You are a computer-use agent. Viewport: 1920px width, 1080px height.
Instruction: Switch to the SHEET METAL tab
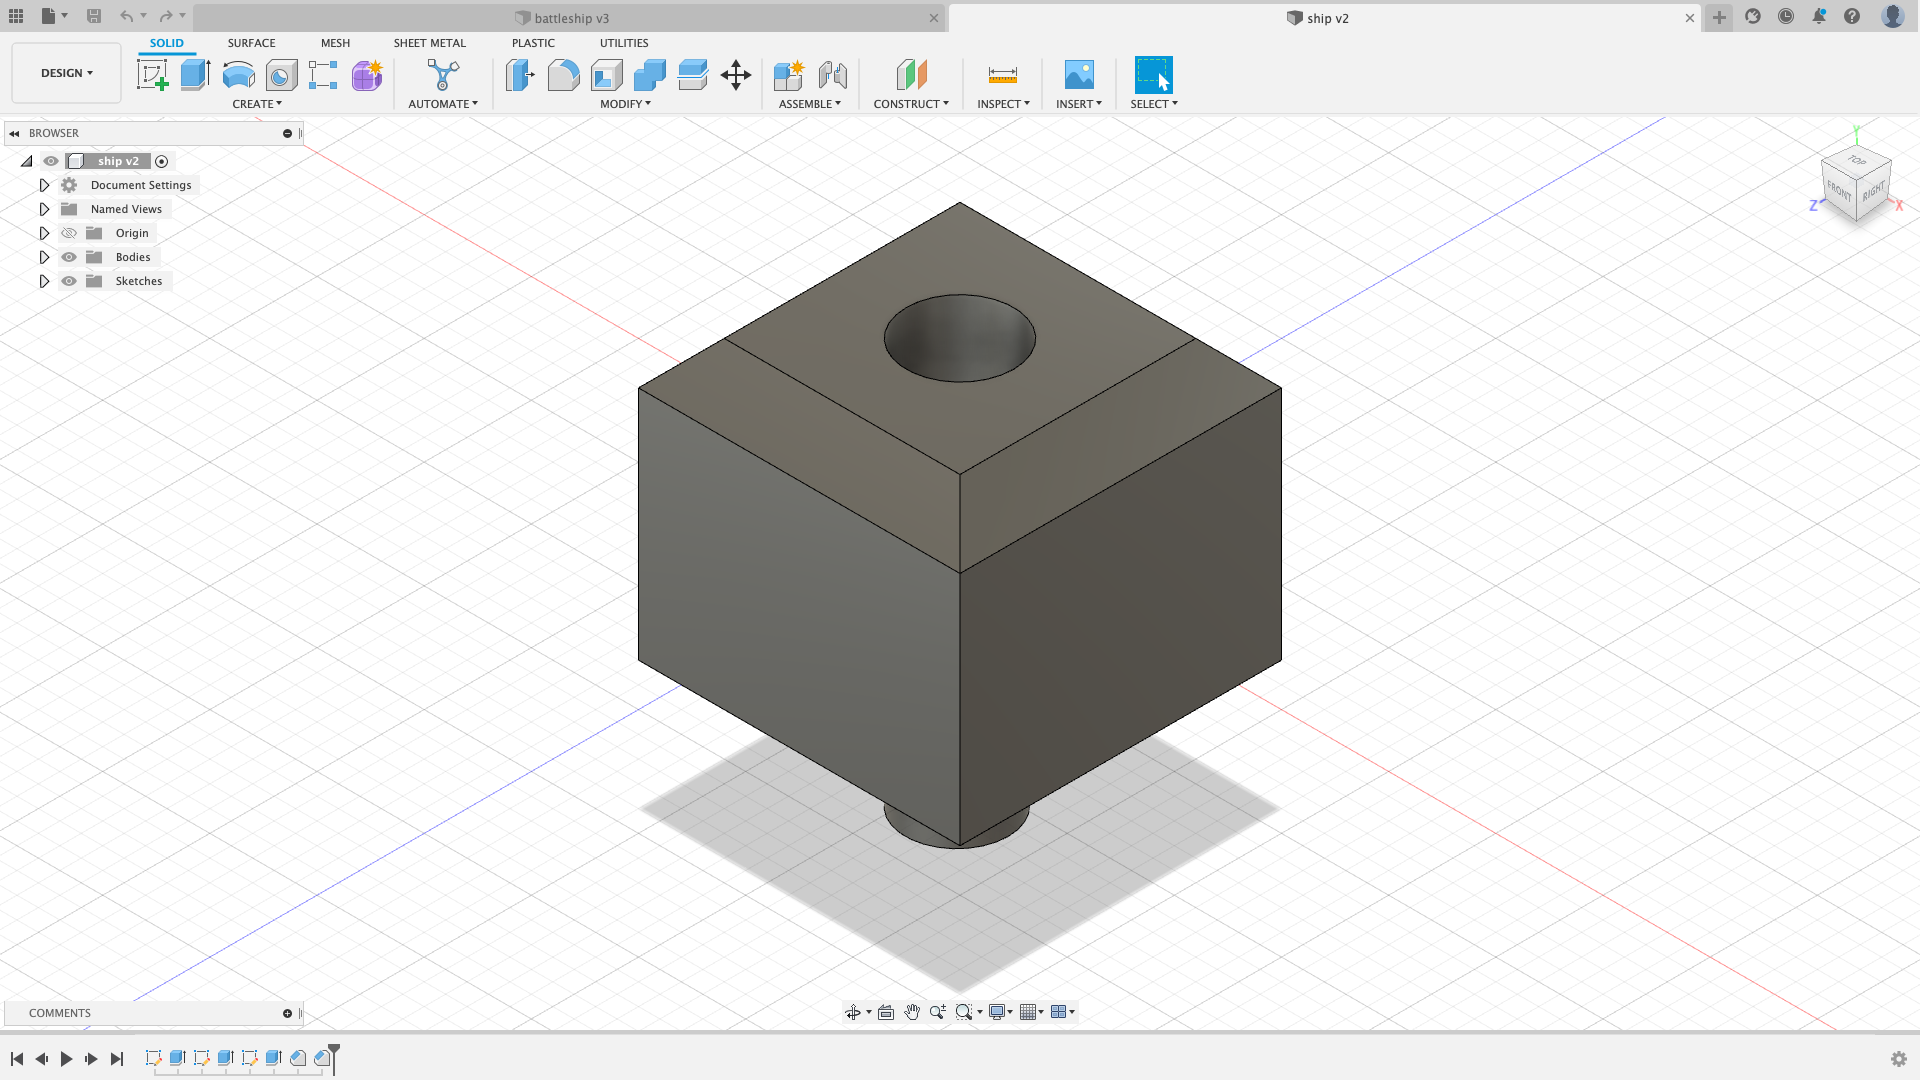point(429,43)
